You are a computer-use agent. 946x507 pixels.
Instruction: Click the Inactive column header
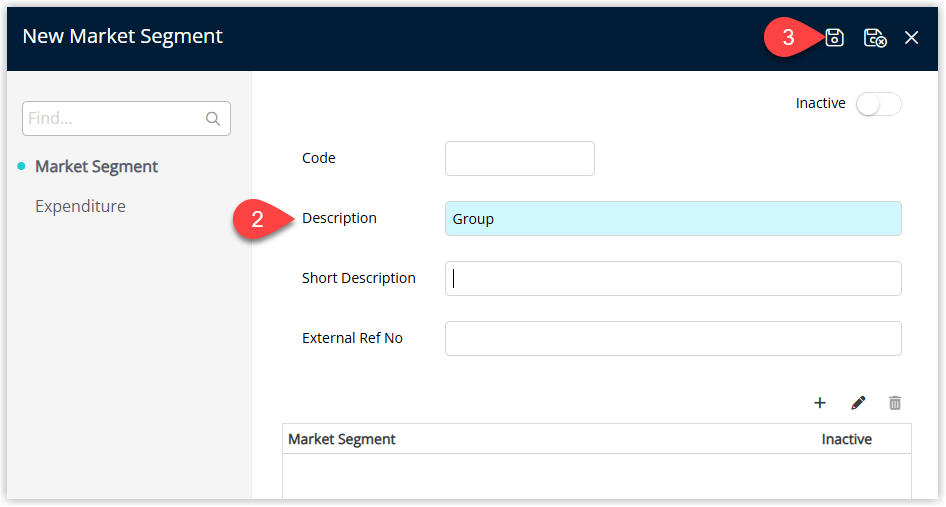[846, 439]
